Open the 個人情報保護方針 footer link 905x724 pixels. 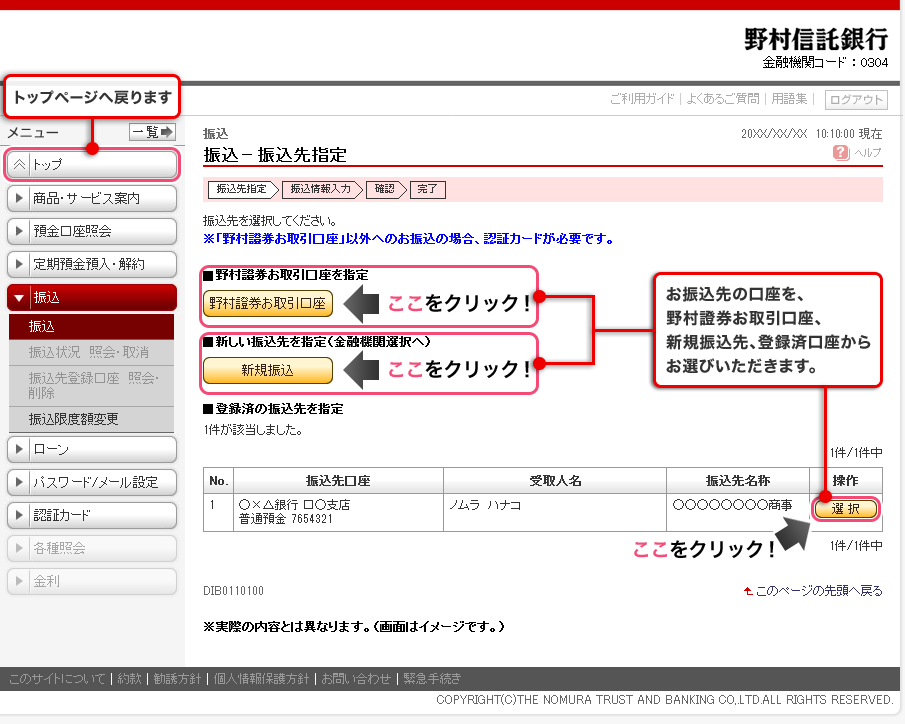point(261,678)
